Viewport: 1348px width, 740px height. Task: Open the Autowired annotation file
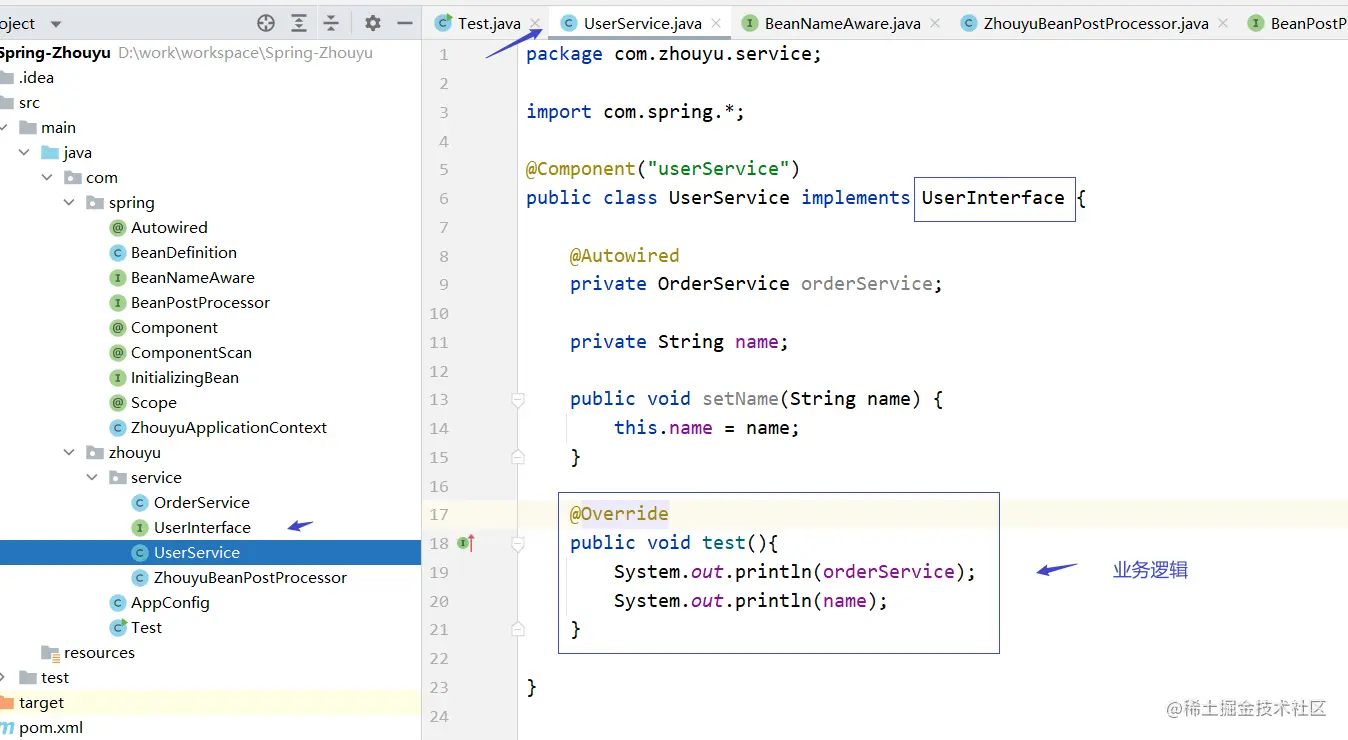point(169,227)
